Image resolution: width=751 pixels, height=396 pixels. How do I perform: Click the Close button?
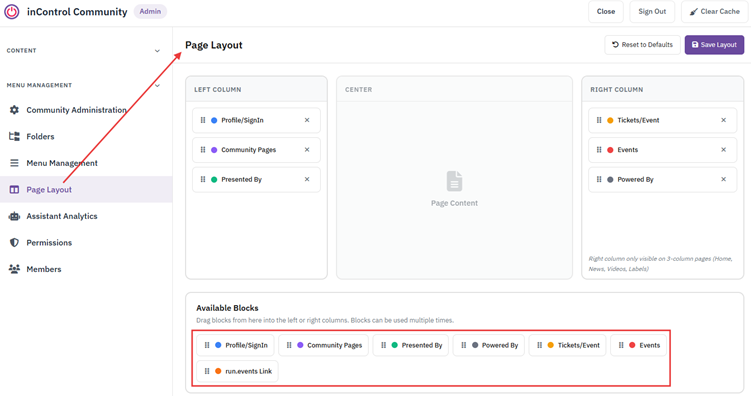tap(606, 11)
